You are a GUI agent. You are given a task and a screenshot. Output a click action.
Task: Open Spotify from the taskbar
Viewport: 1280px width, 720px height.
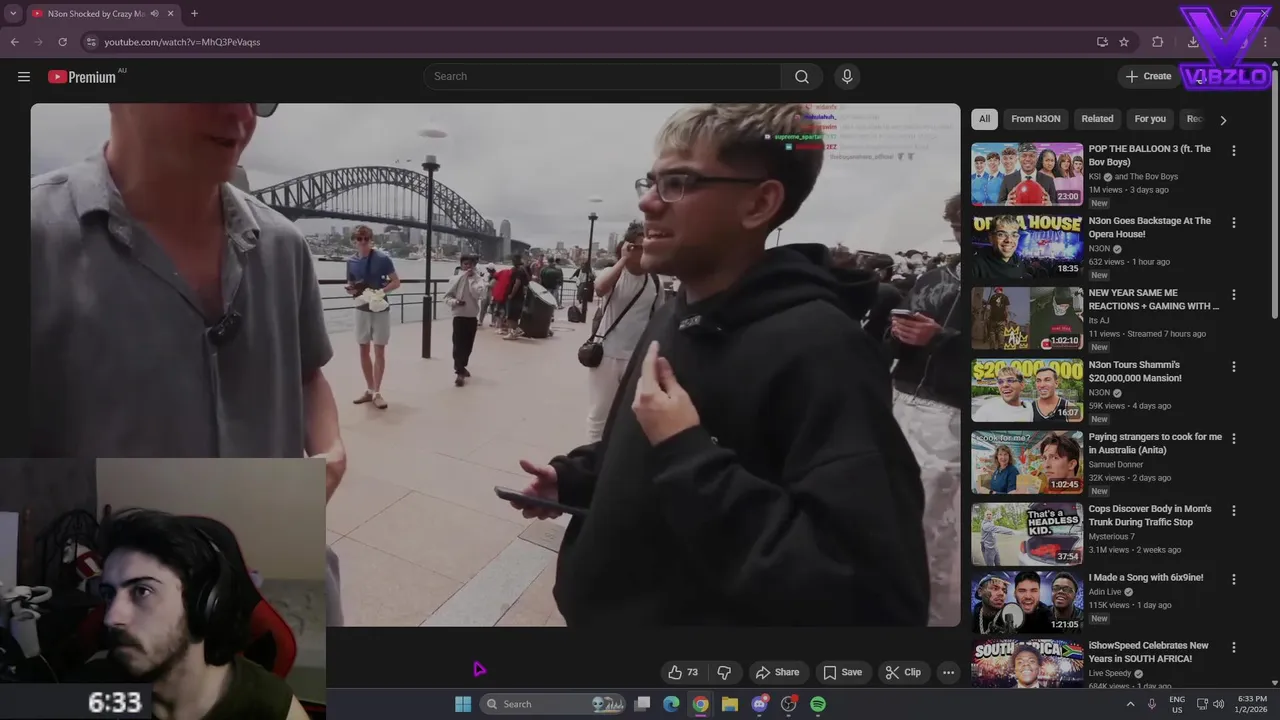pos(818,704)
